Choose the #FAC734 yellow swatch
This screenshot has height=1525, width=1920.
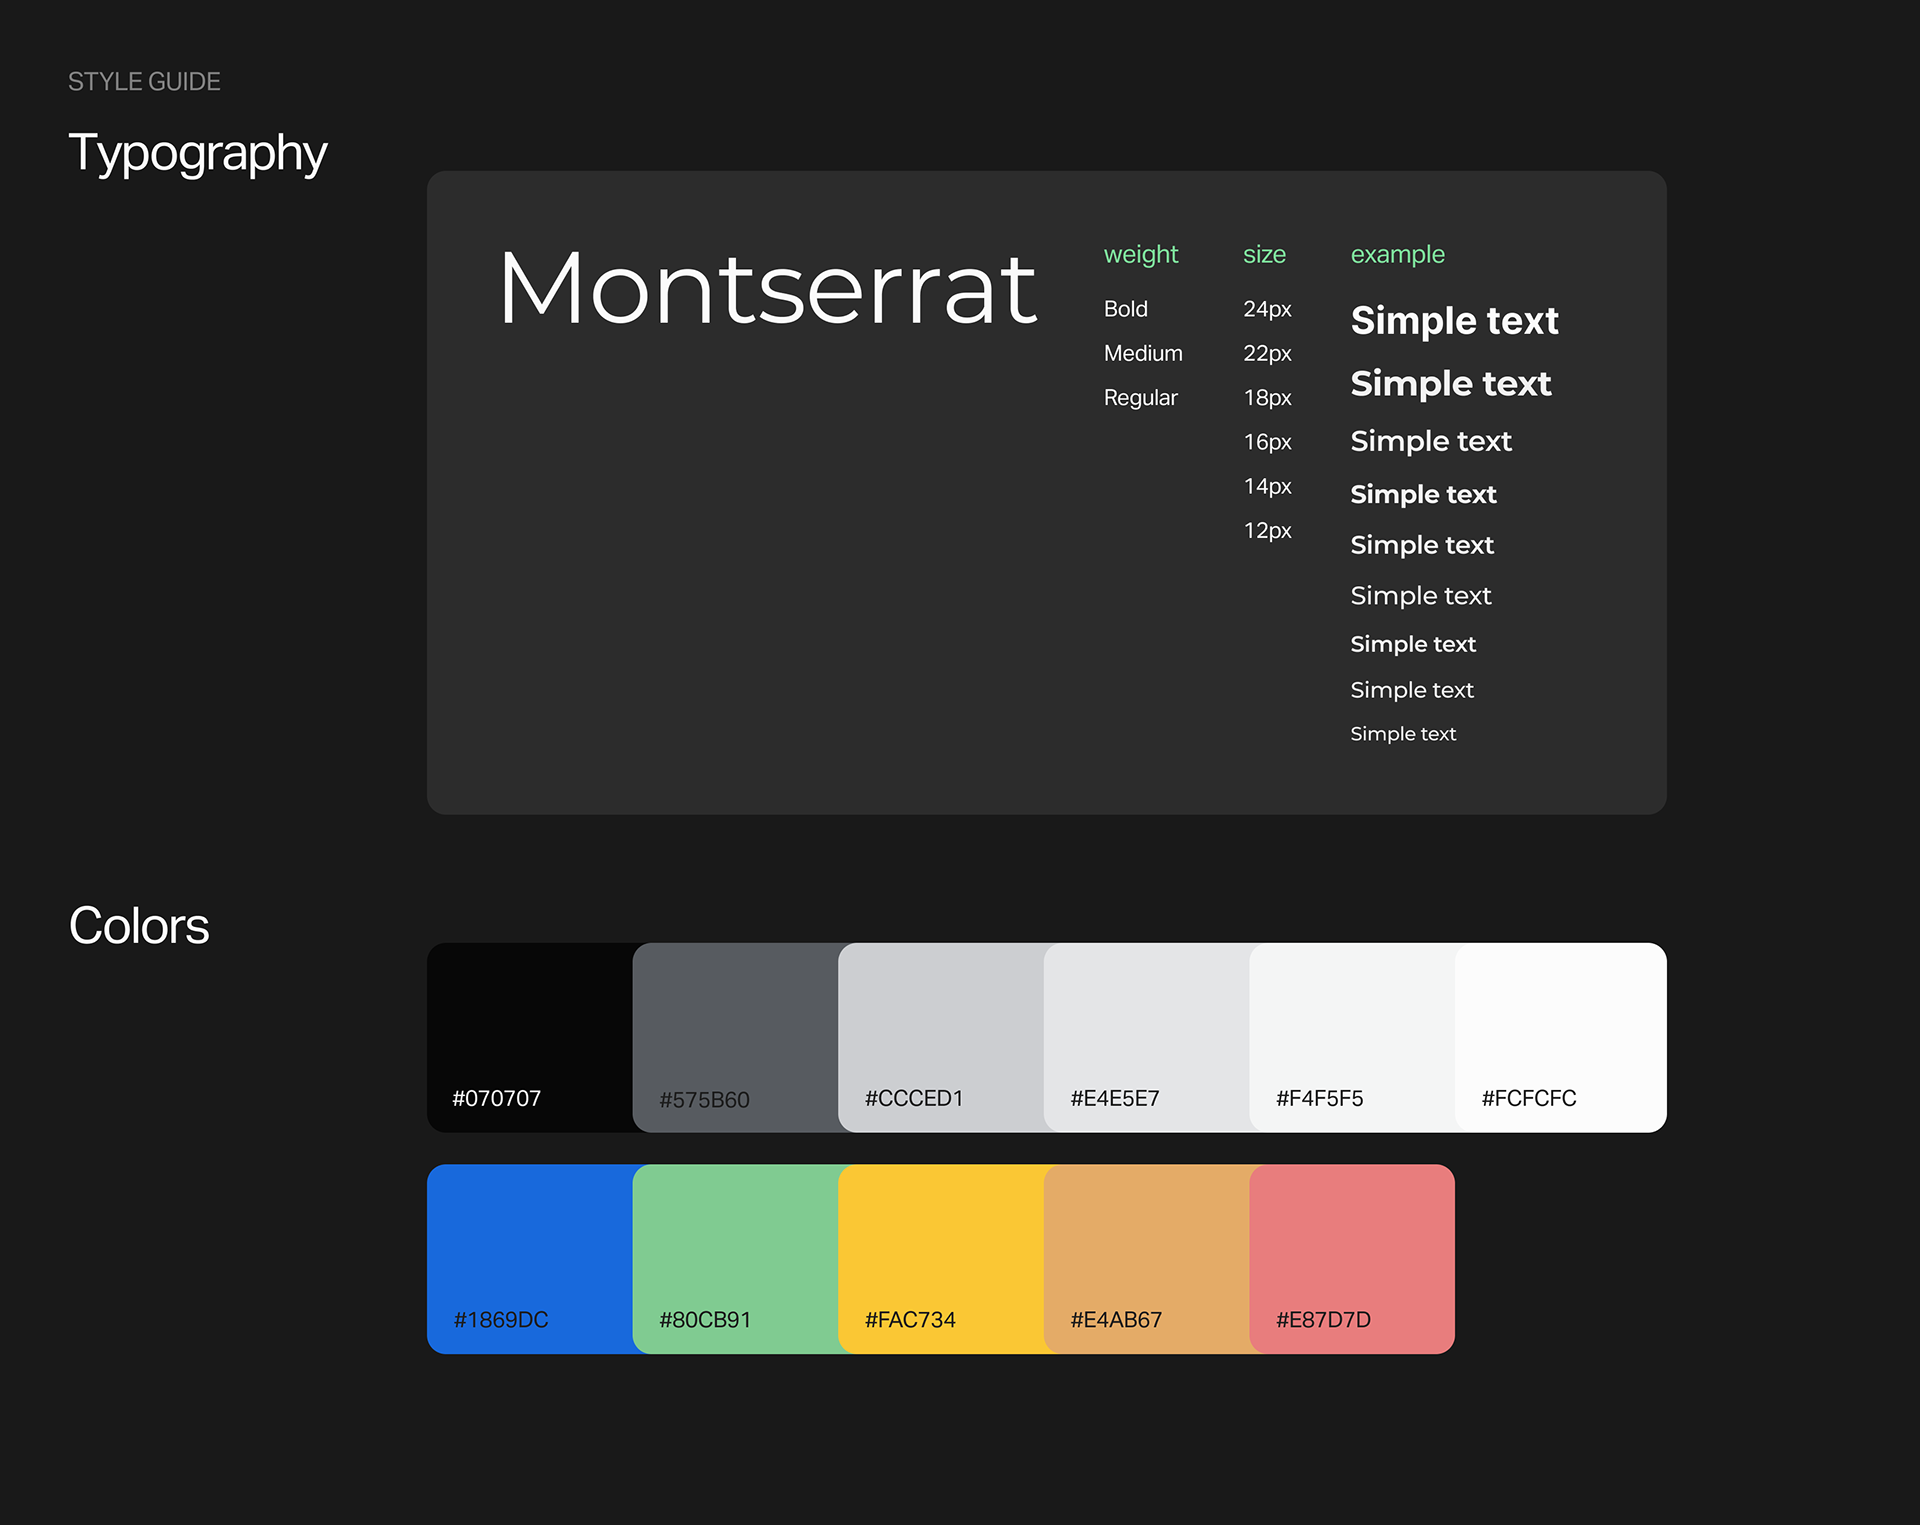[942, 1259]
